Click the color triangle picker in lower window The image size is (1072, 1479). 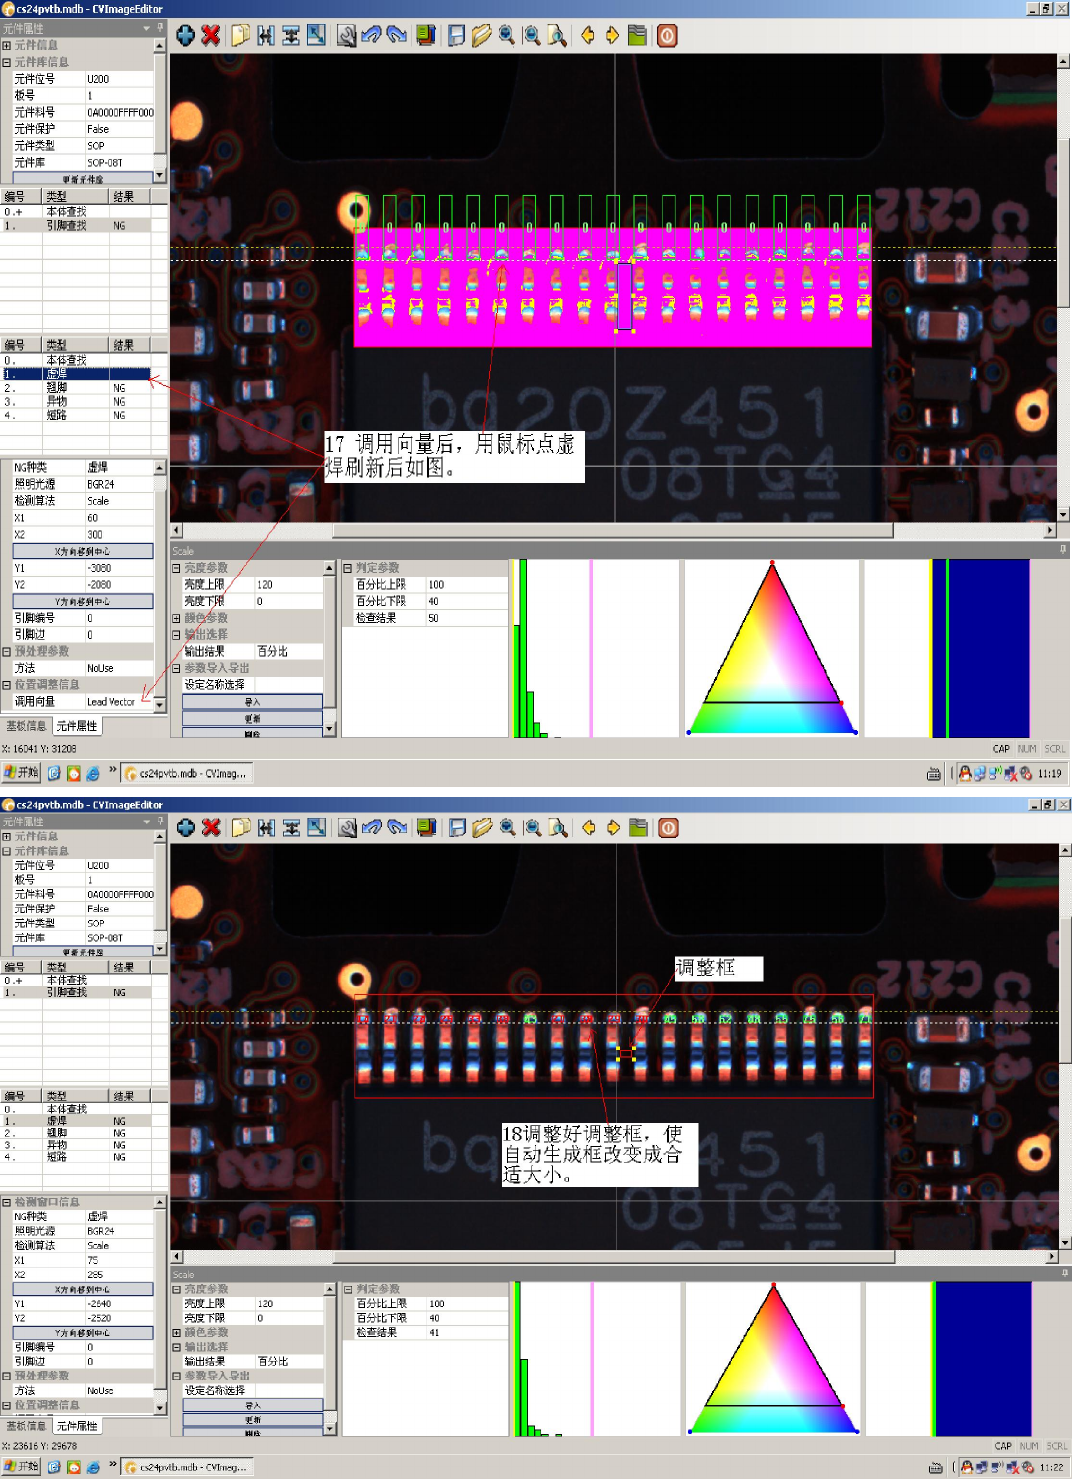(773, 1359)
